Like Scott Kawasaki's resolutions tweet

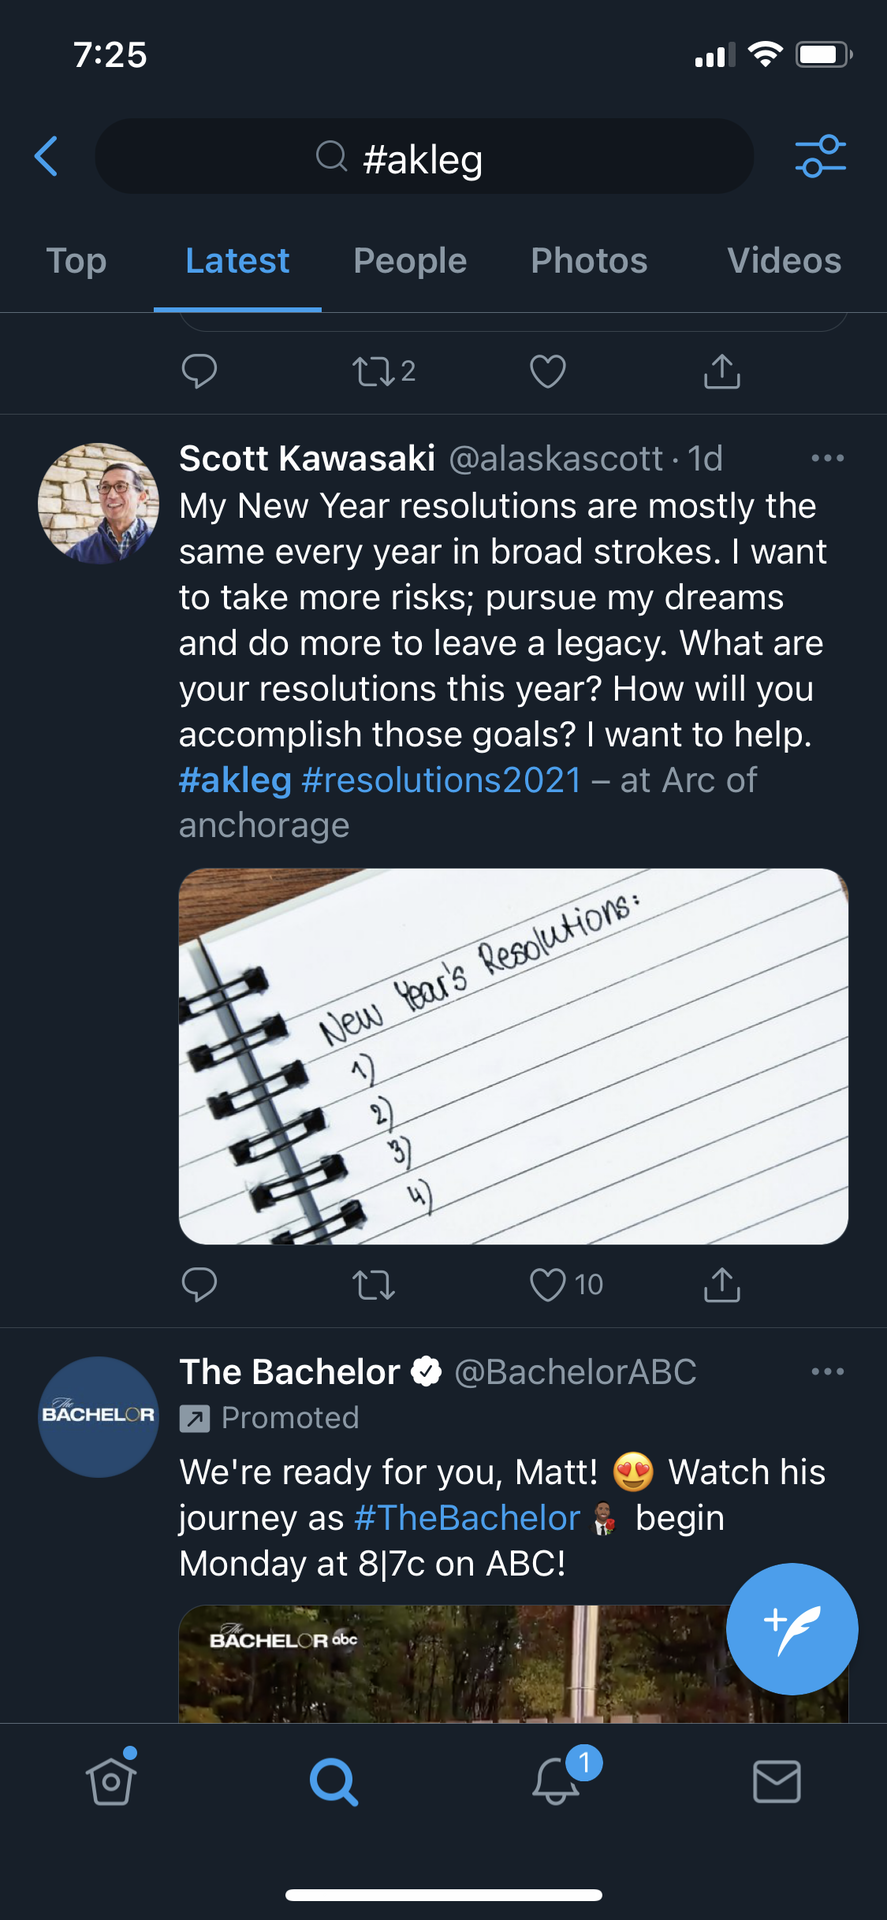coord(547,1284)
